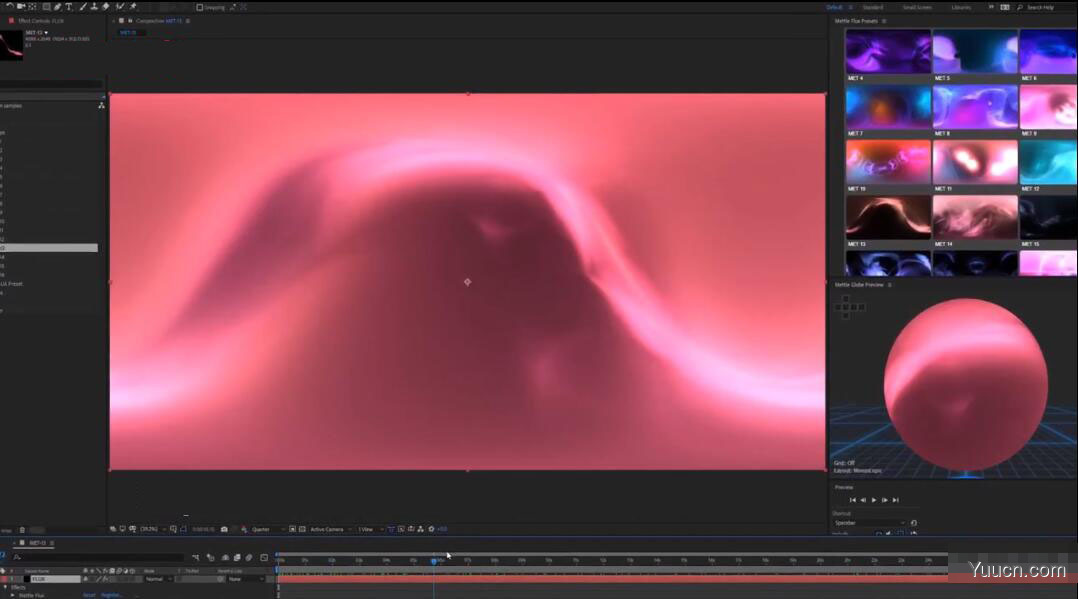The image size is (1078, 599).
Task: Enable the Snapping checkbox
Action: 199,8
